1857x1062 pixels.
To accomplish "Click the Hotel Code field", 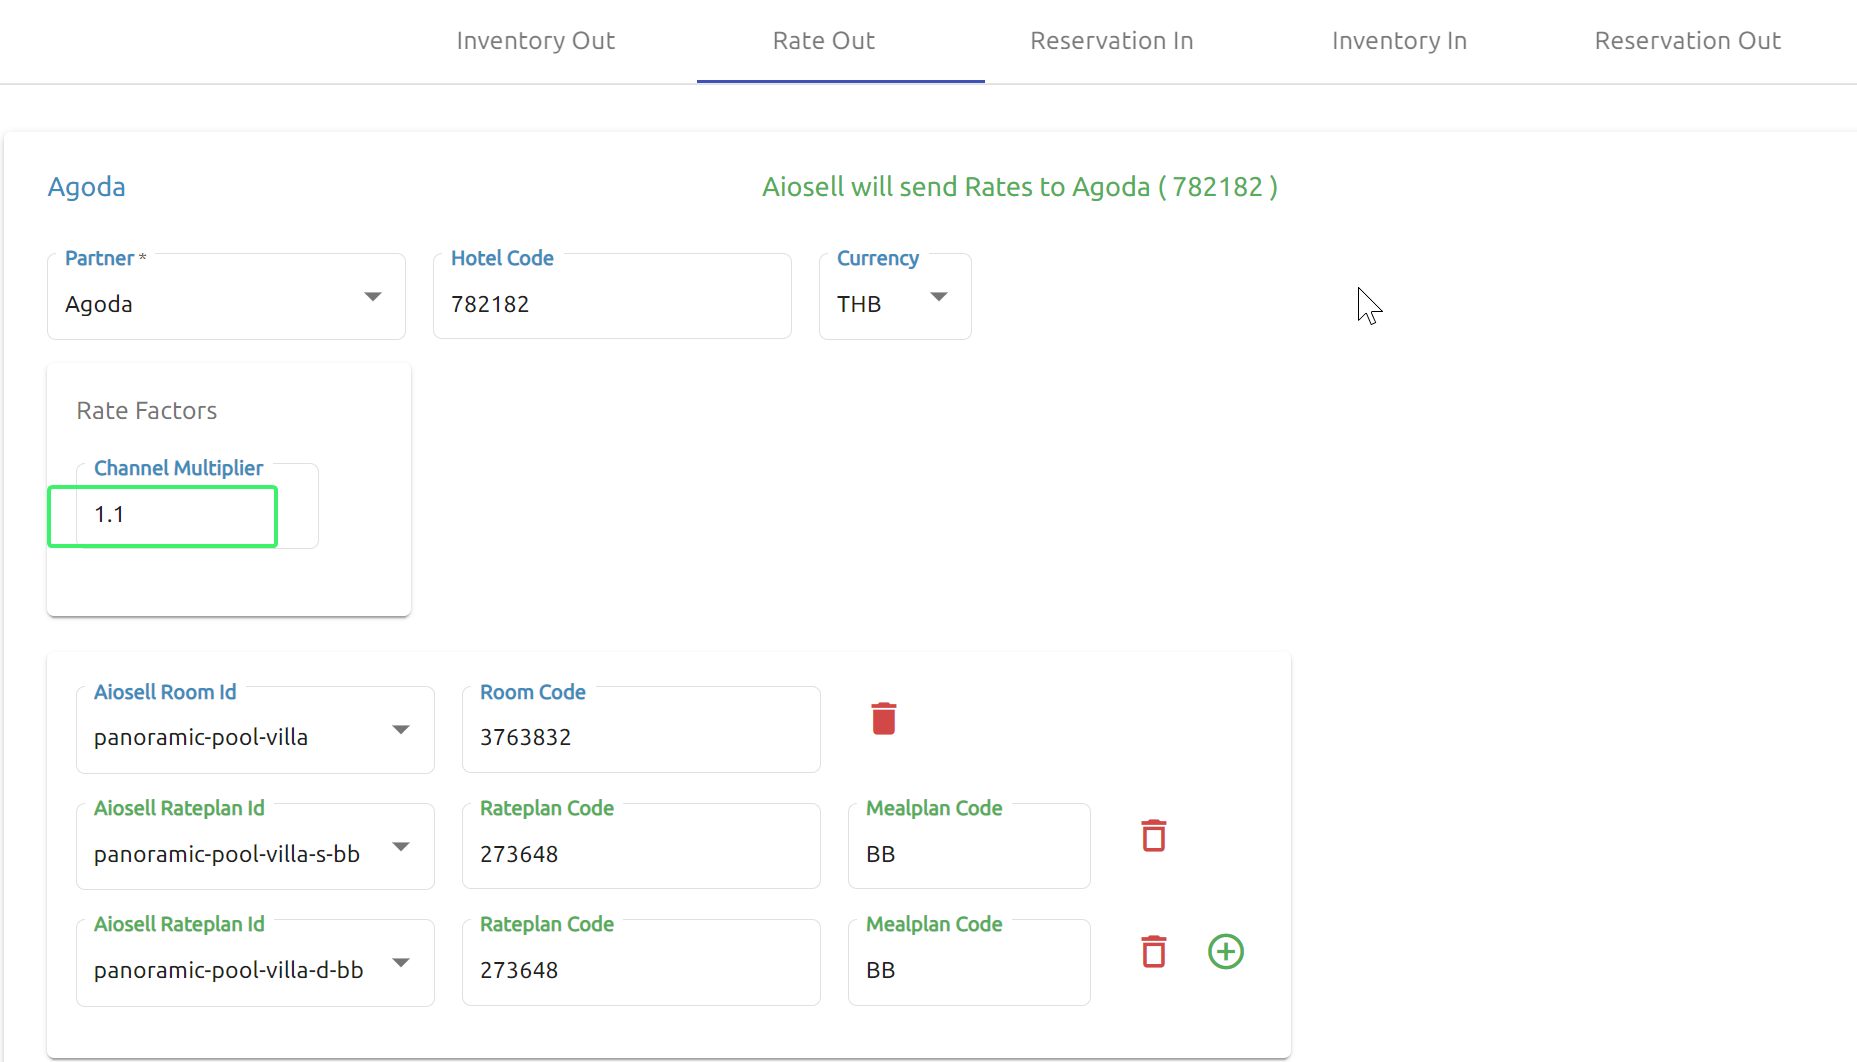I will [x=611, y=304].
